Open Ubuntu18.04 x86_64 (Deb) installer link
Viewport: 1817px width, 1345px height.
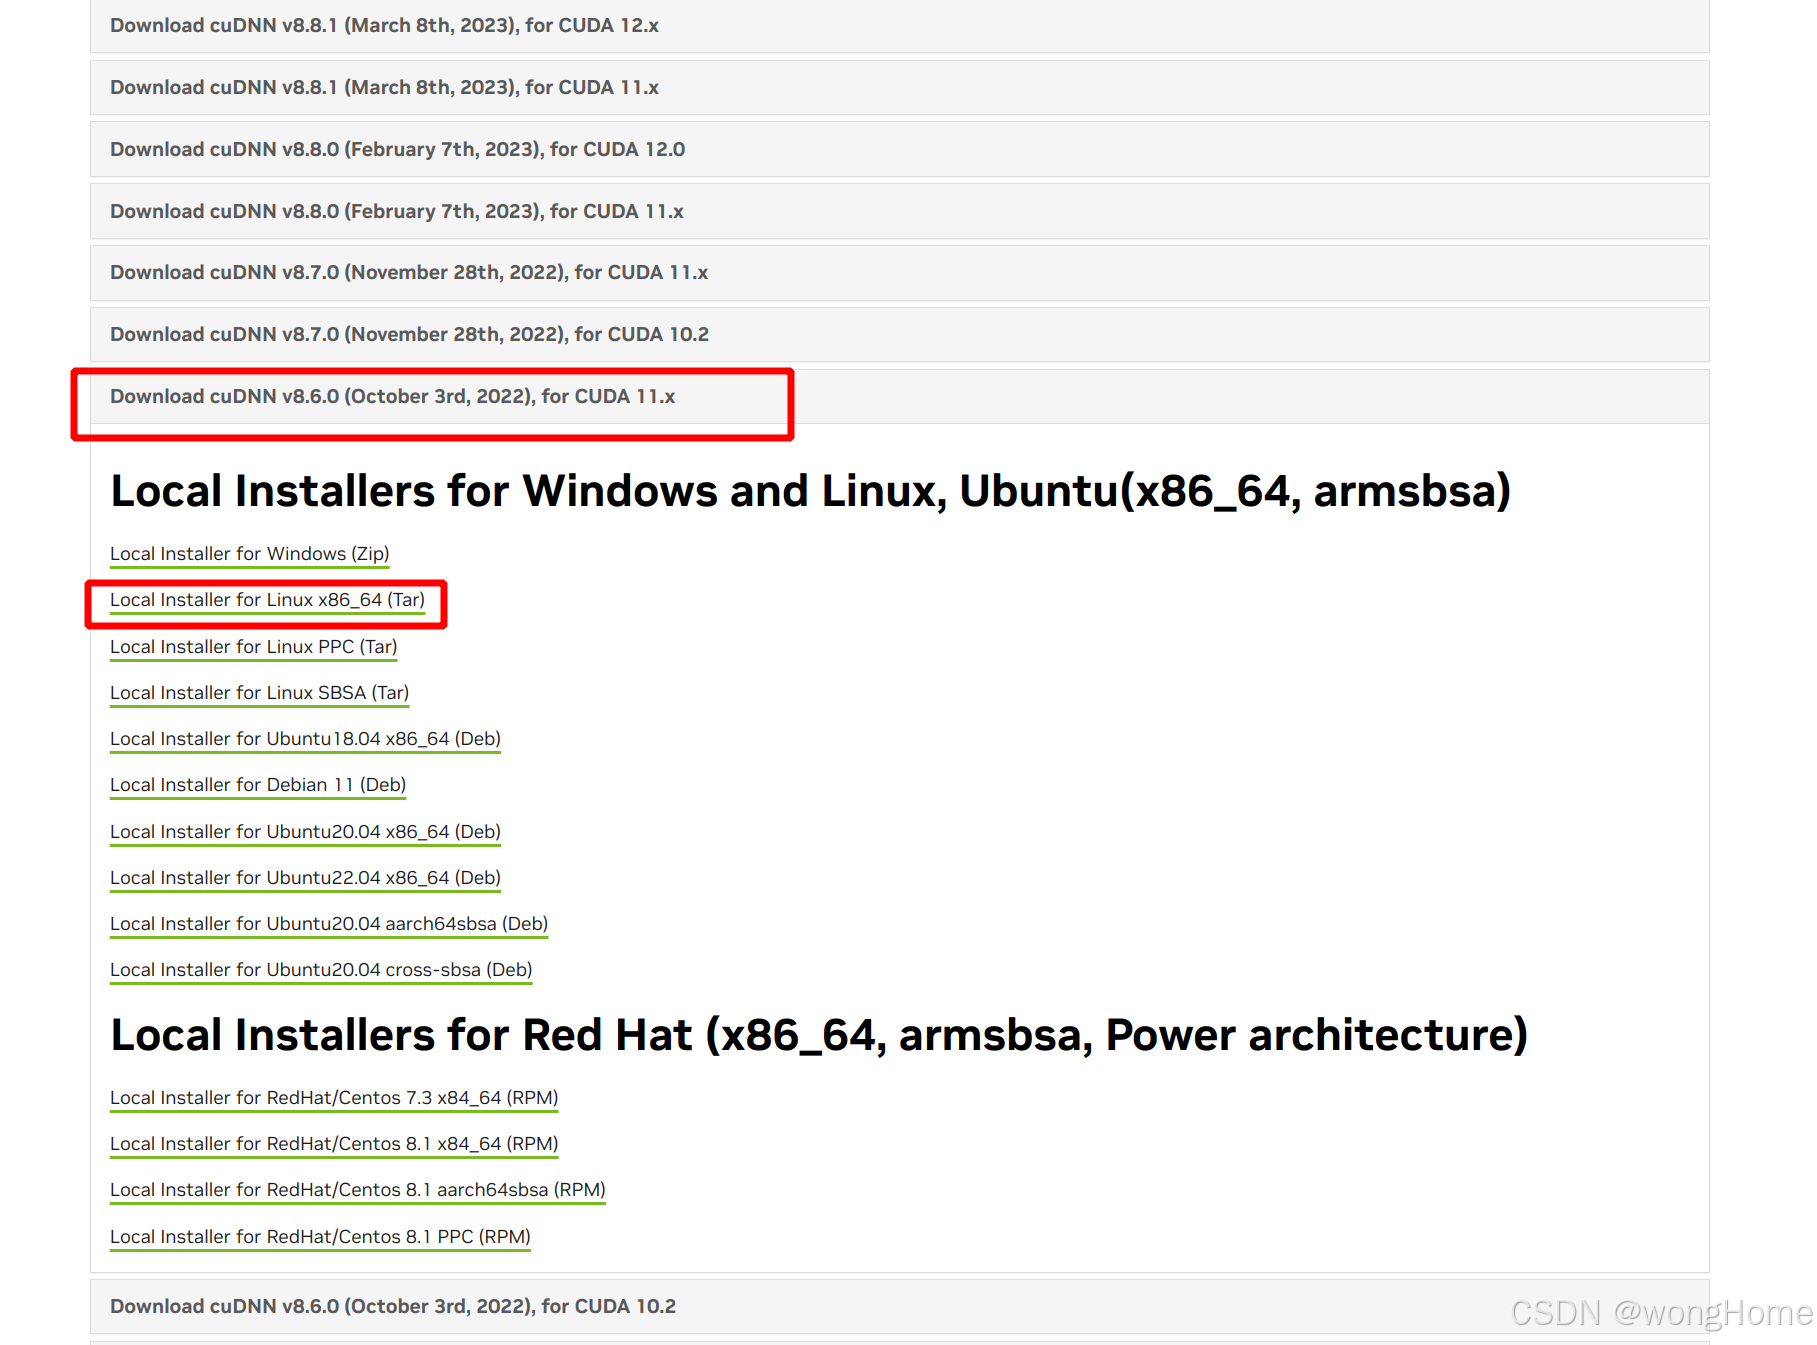point(305,739)
